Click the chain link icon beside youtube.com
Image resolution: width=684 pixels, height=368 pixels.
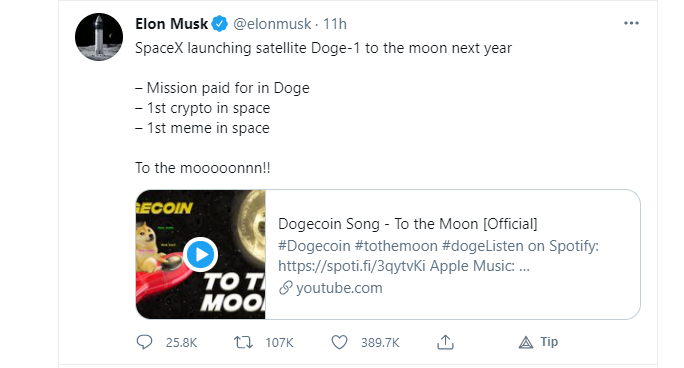pyautogui.click(x=285, y=288)
